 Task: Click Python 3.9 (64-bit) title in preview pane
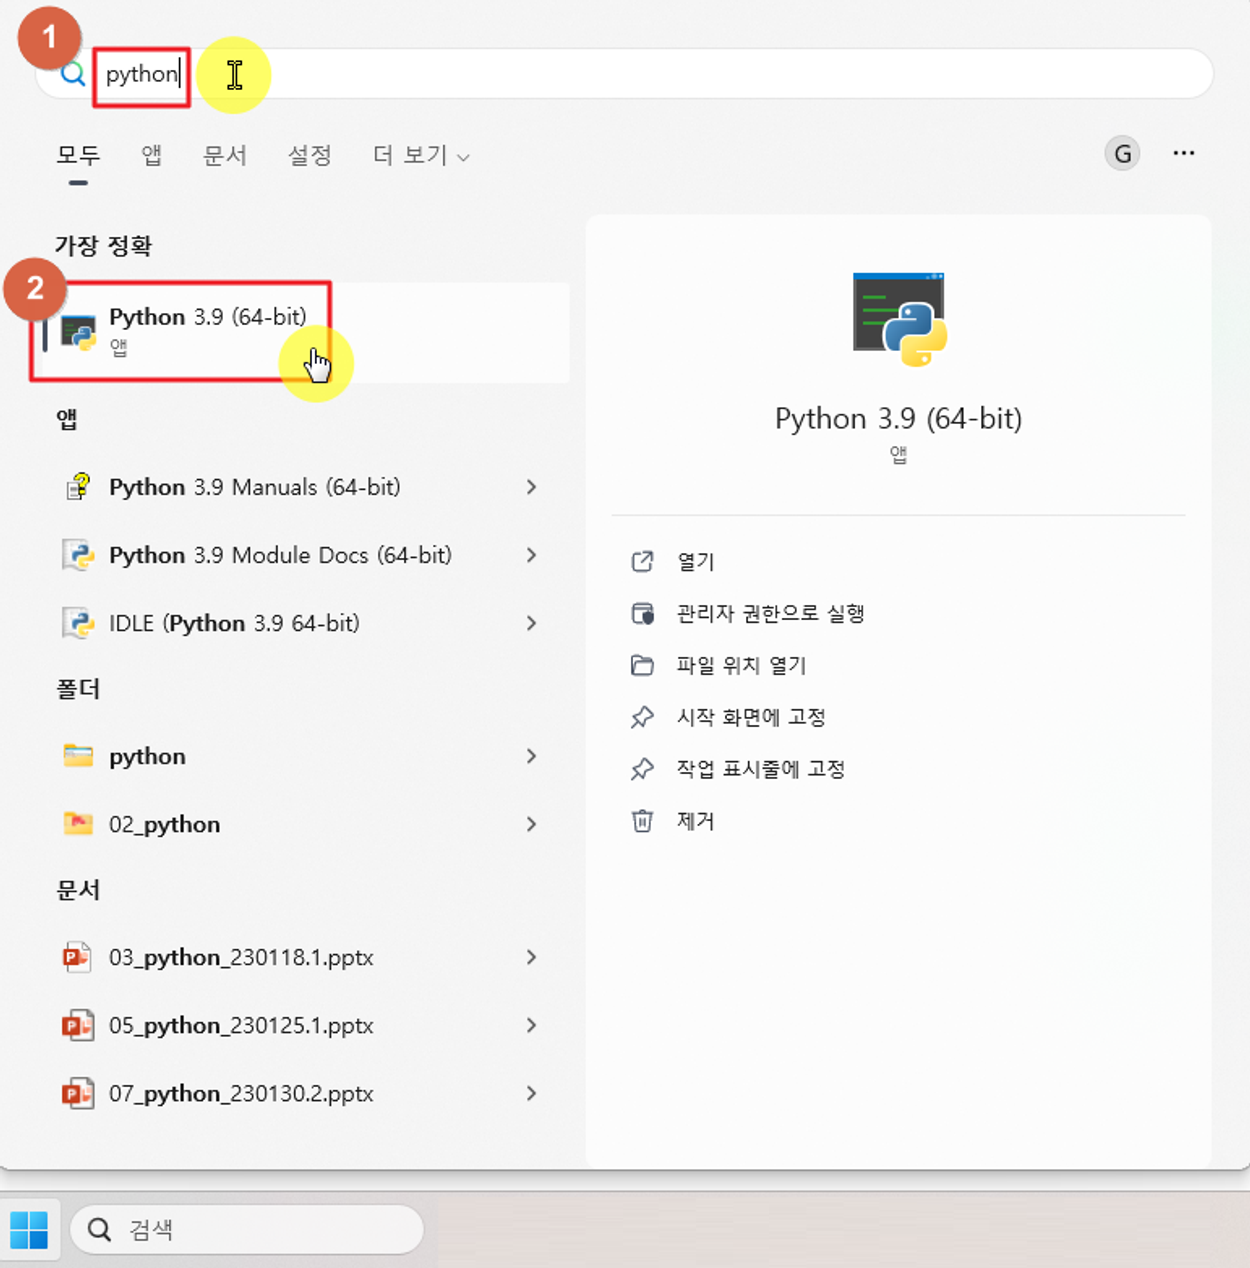coord(899,418)
